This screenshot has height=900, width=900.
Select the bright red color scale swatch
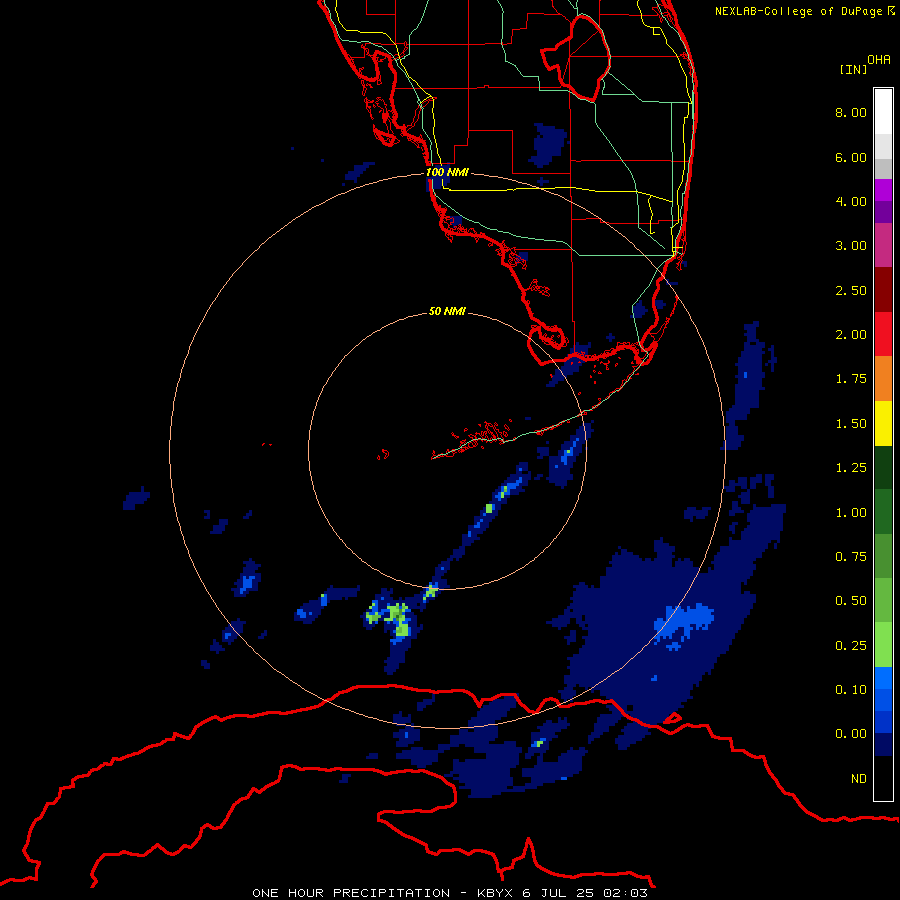pos(883,334)
